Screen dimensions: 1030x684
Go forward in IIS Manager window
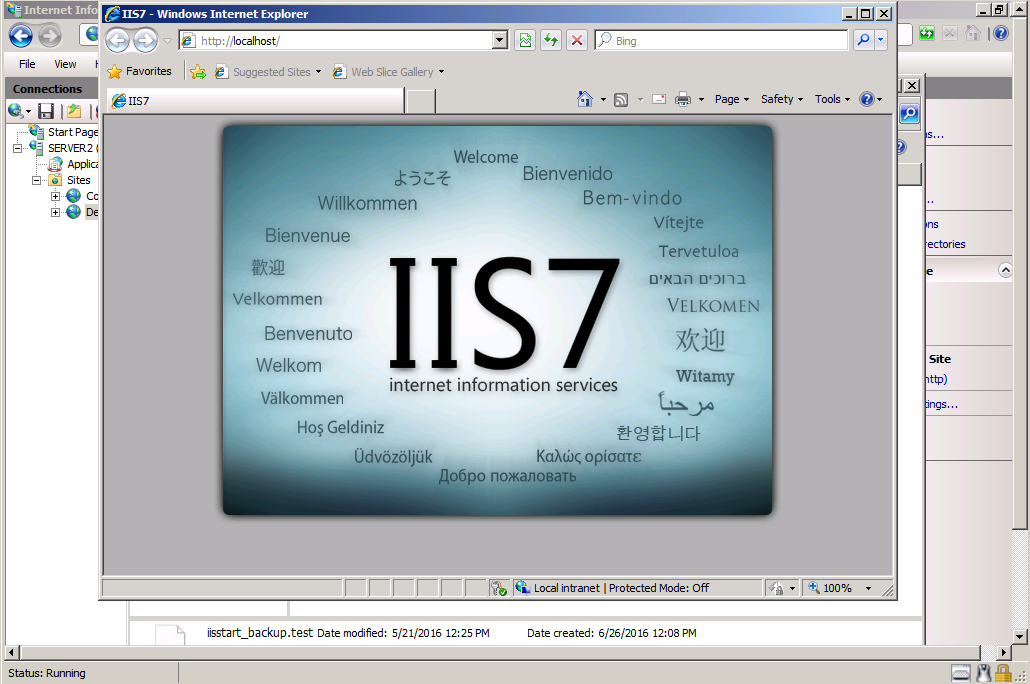(x=50, y=35)
